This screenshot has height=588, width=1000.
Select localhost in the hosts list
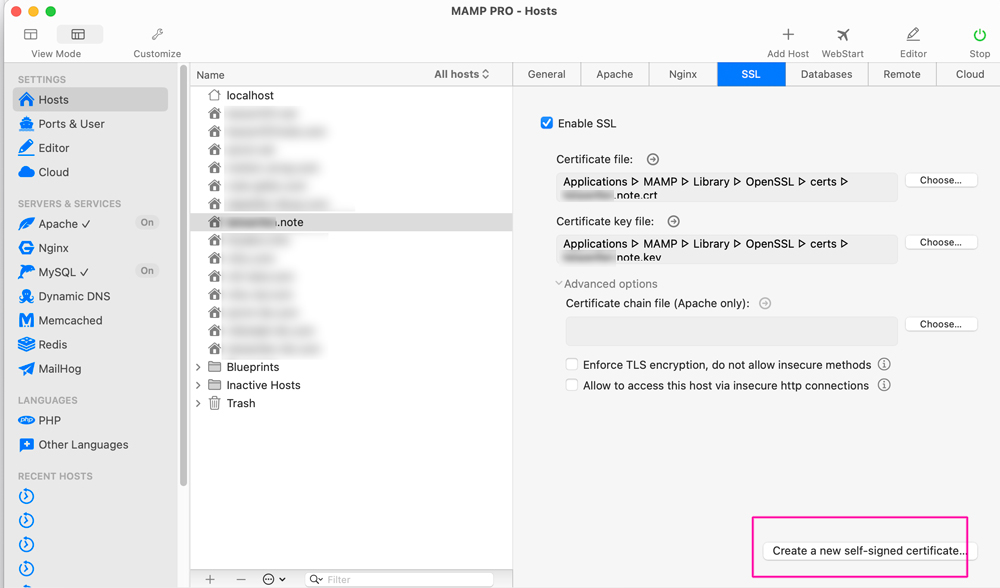tap(250, 96)
